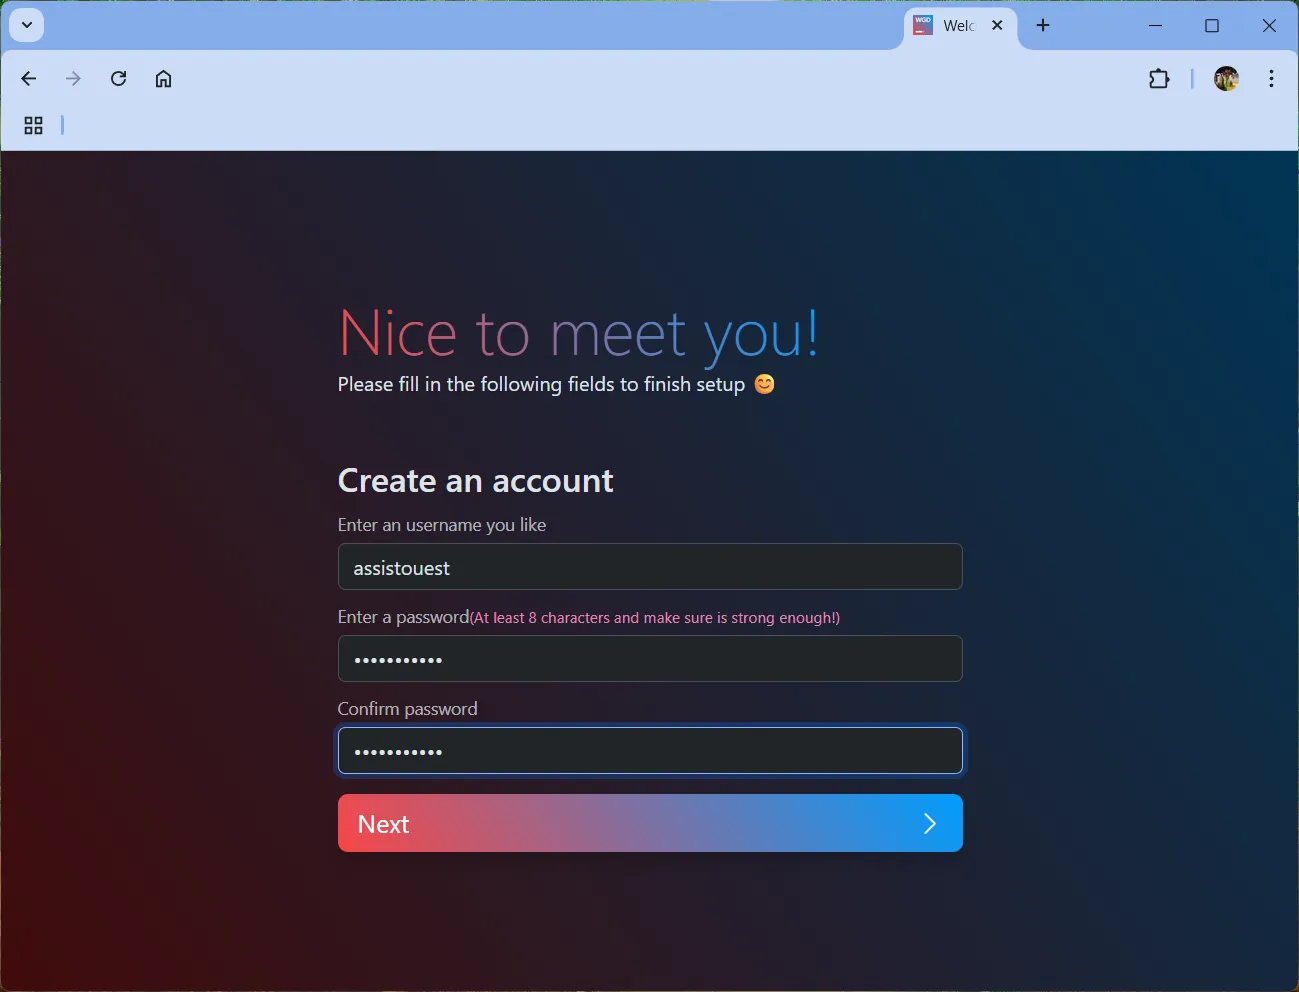Expand the tab search dropdown

coord(27,25)
